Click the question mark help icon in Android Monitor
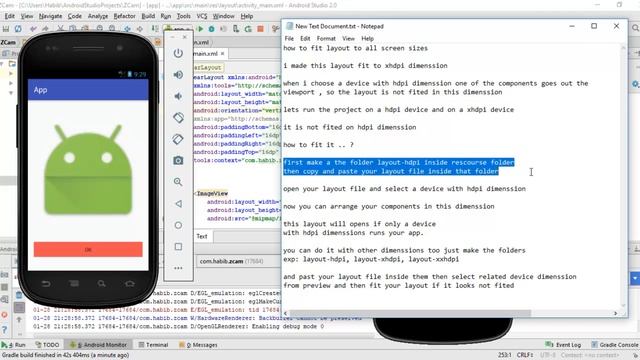The width and height of the screenshot is (640, 360). pos(4,329)
